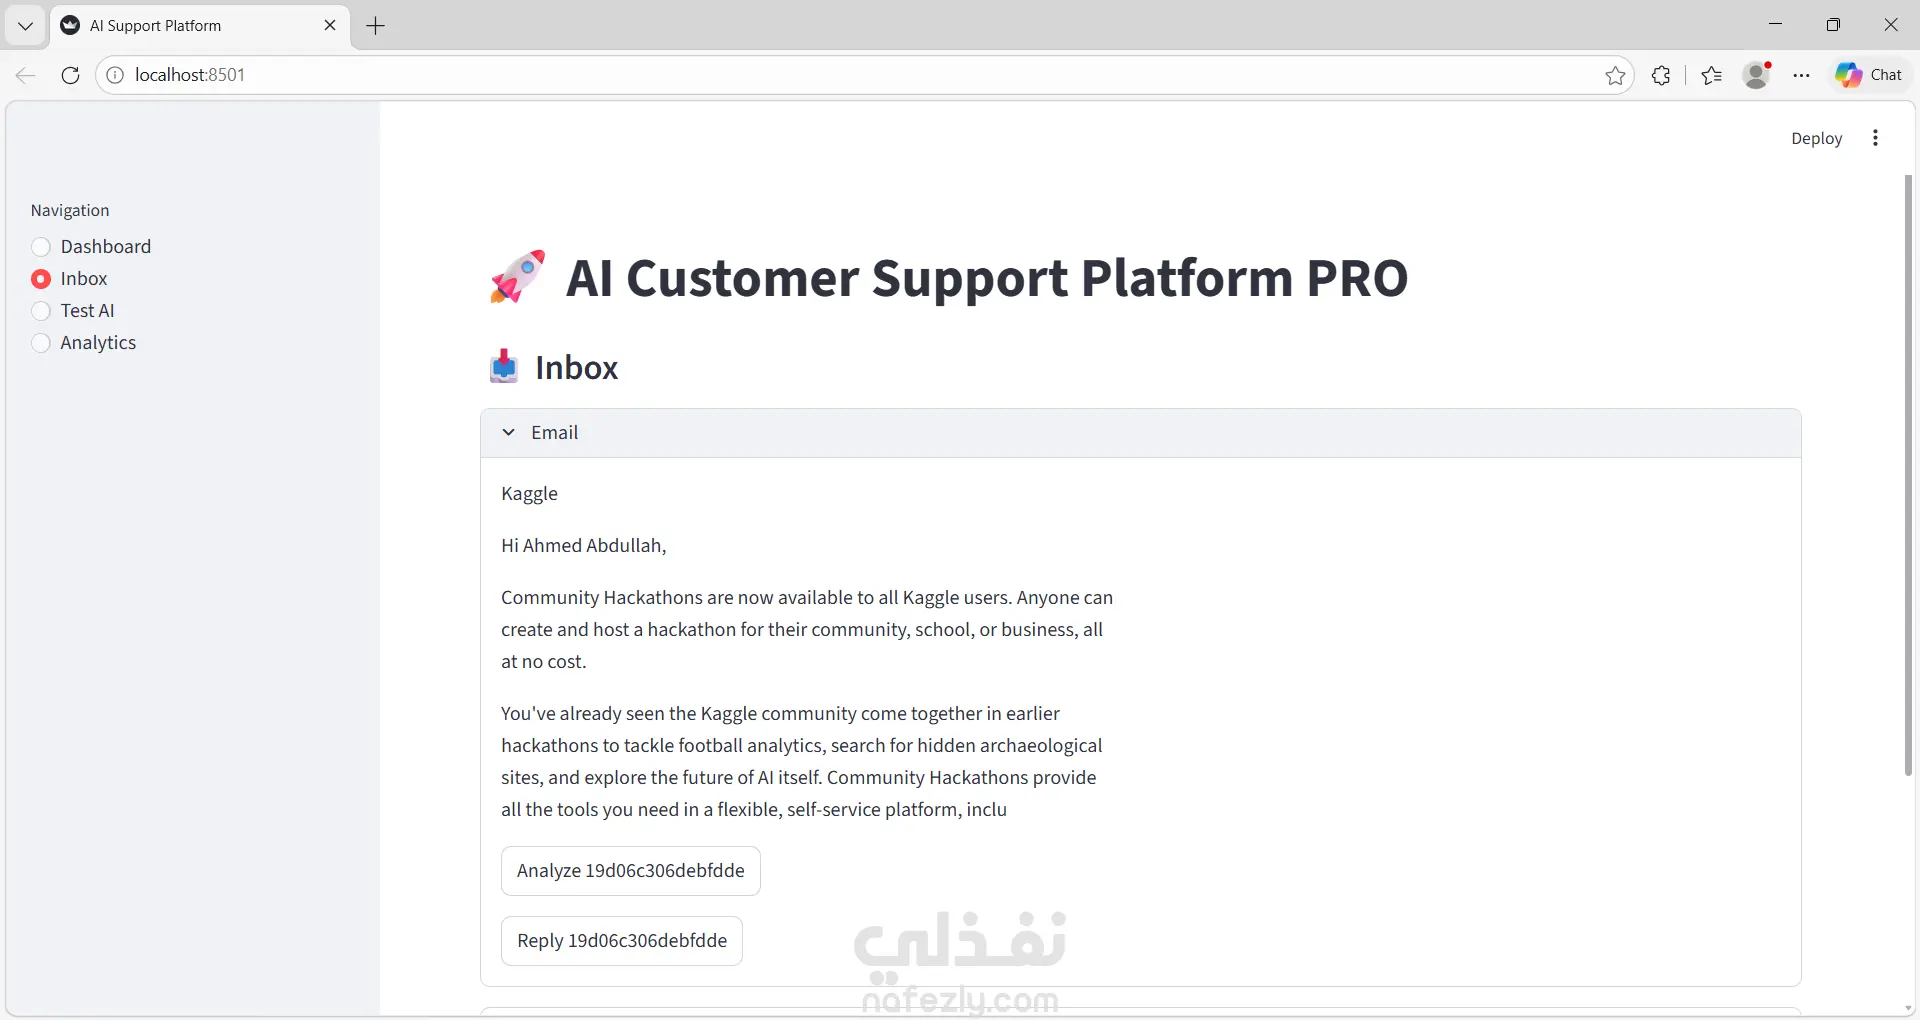Open the Copilot Chat sidebar
The width and height of the screenshot is (1920, 1020).
point(1869,75)
